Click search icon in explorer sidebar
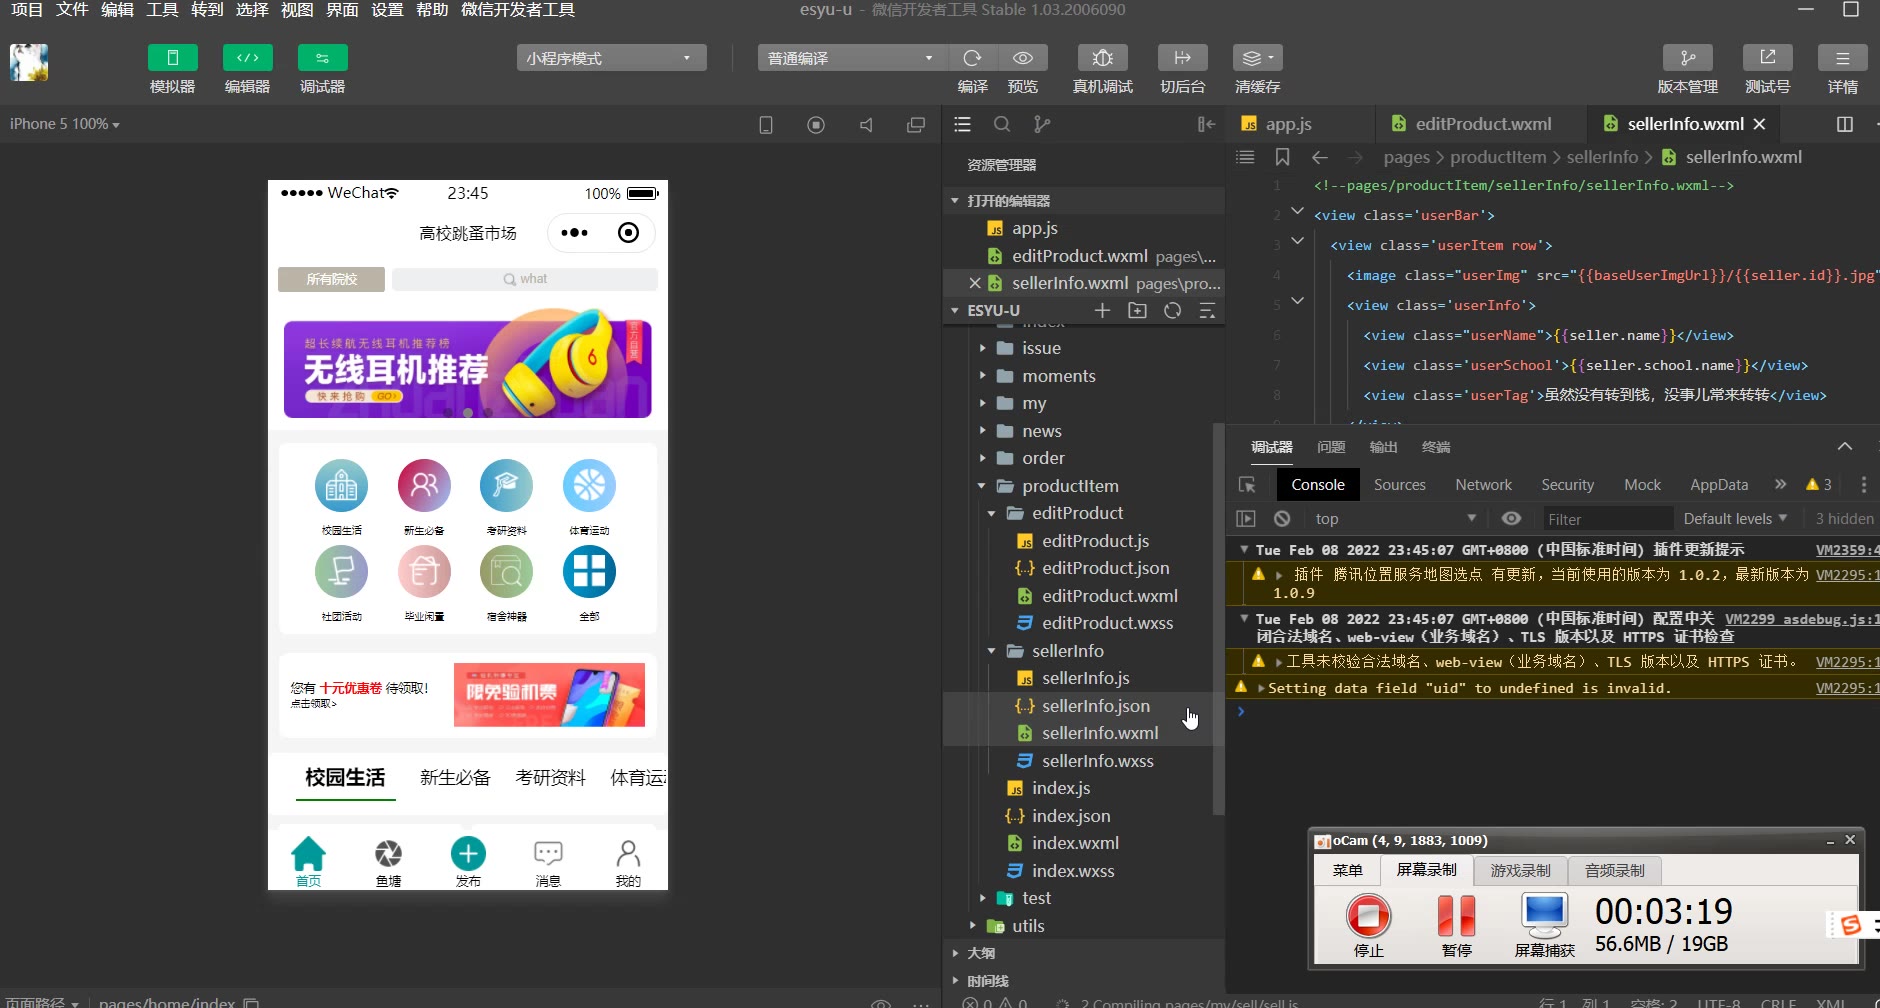This screenshot has height=1008, width=1880. [x=1002, y=124]
